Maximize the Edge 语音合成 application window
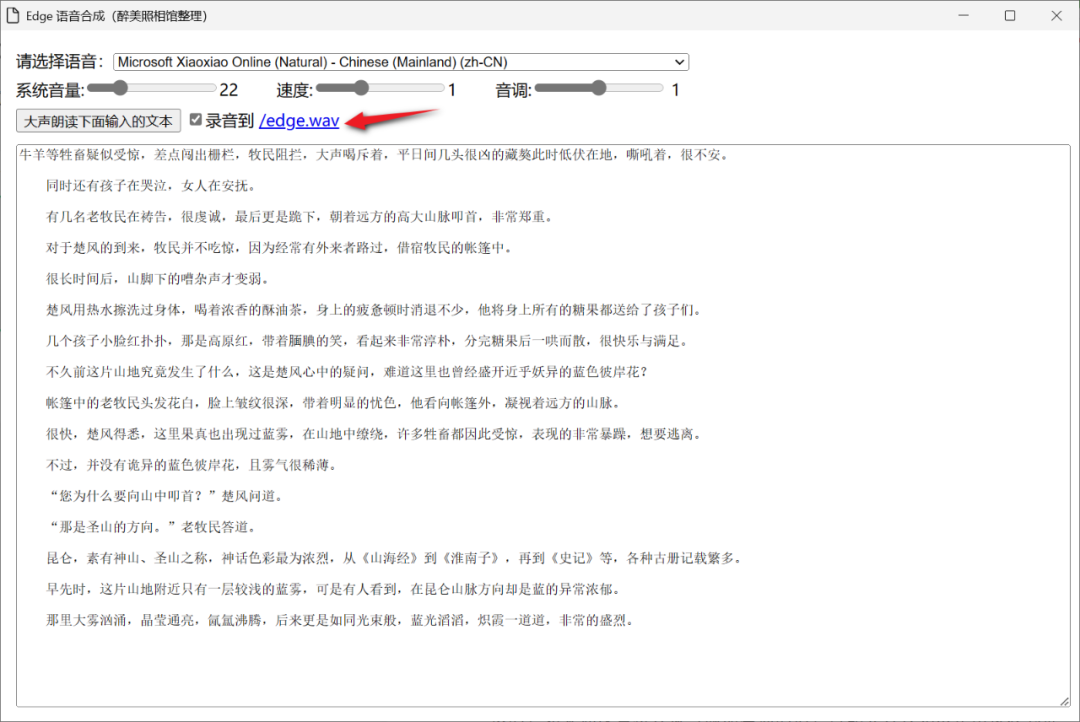Viewport: 1080px width, 722px height. pyautogui.click(x=1010, y=15)
